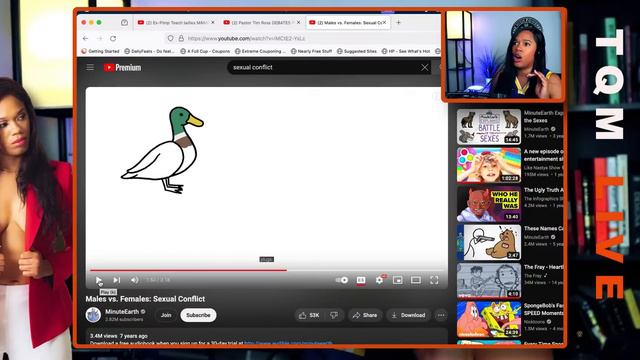The width and height of the screenshot is (640, 360).
Task: Open 'These Names' MinuteEarth video title
Action: [543, 229]
